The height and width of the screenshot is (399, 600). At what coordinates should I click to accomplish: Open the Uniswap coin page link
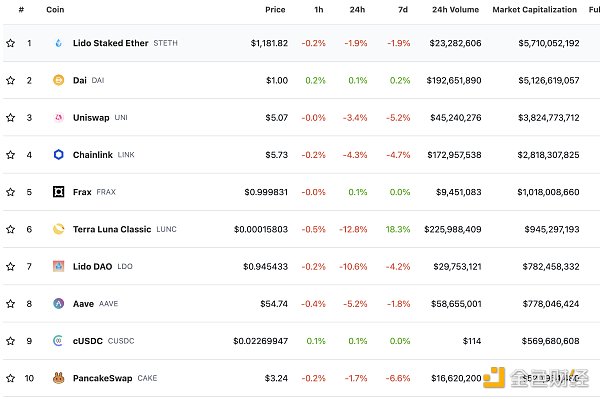[91, 117]
